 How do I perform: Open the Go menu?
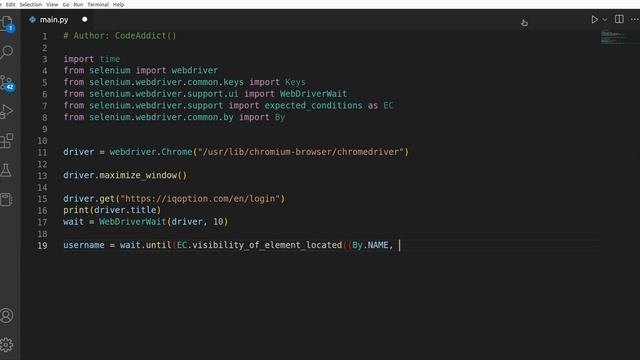[x=66, y=4]
